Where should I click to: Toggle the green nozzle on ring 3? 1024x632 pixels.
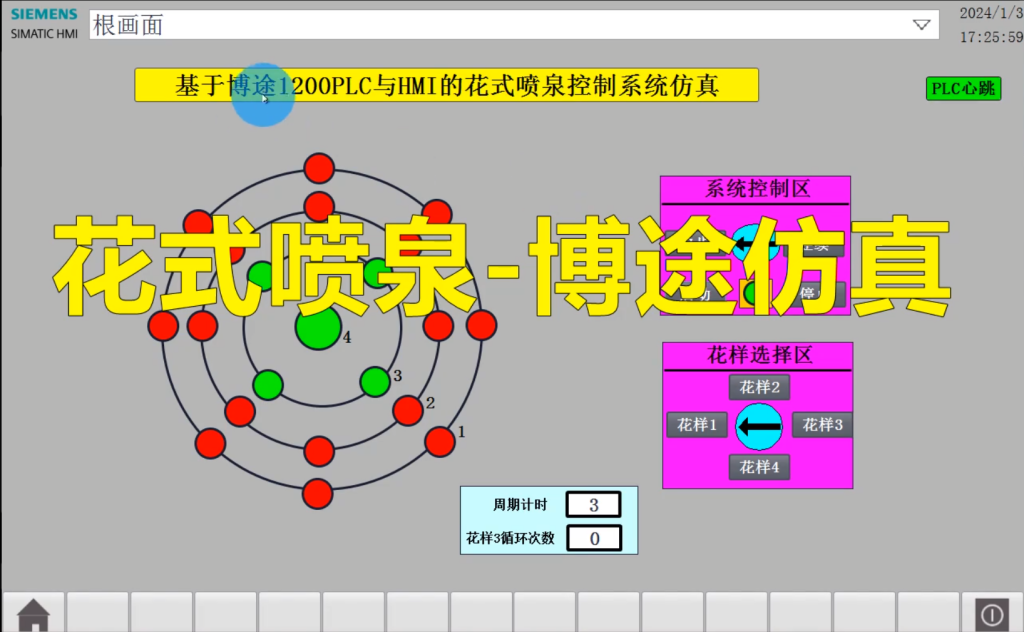(x=375, y=380)
